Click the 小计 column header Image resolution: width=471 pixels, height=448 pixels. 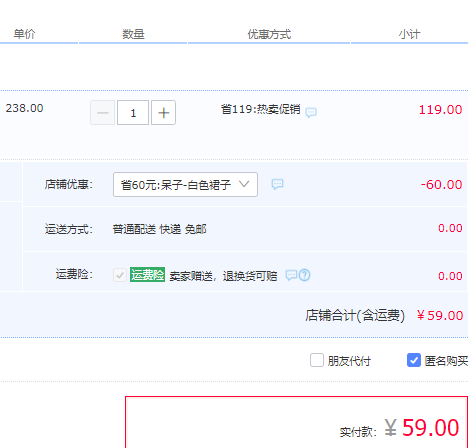pos(409,34)
